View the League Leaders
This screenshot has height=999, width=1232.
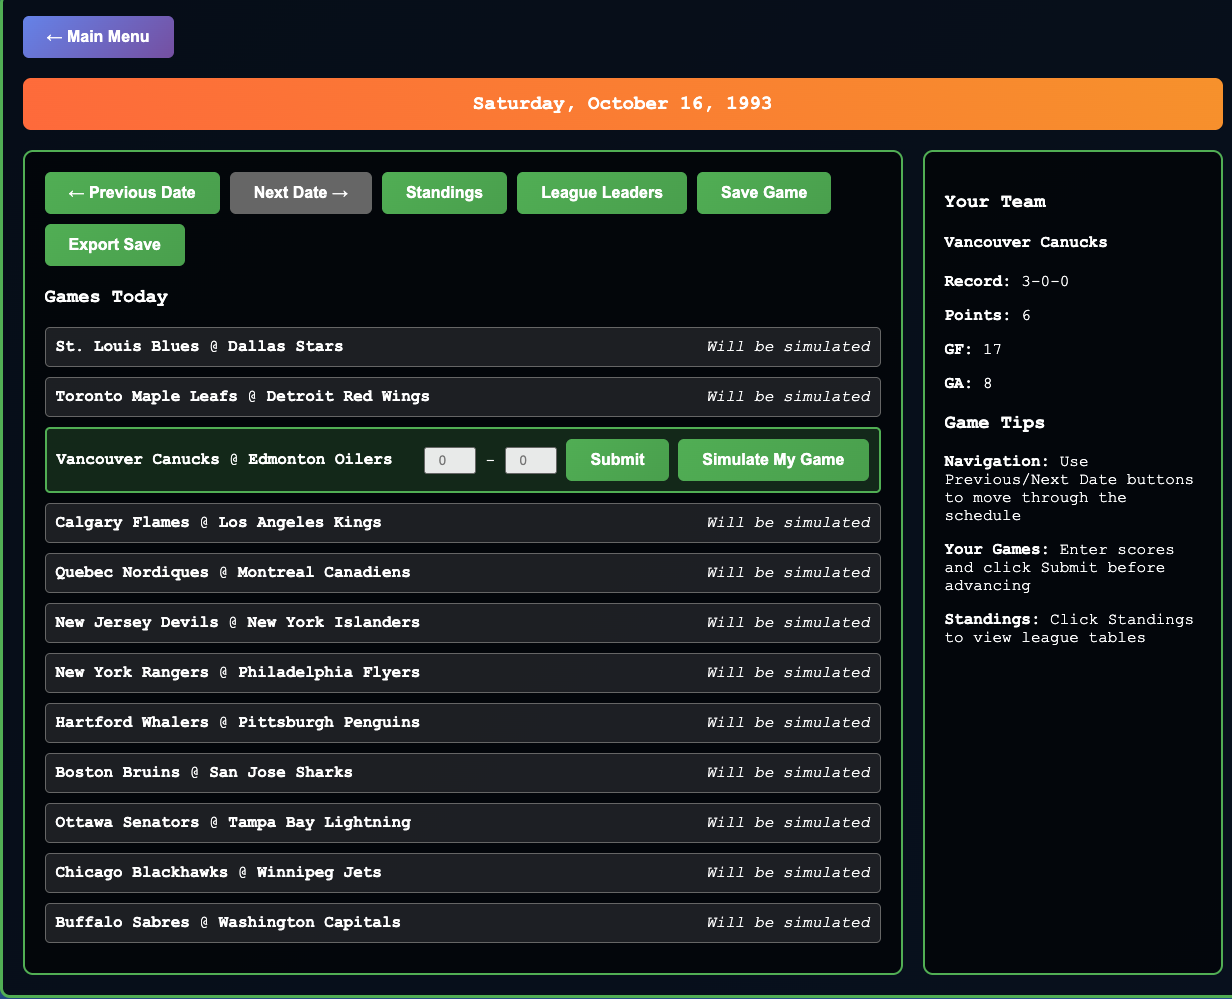601,193
